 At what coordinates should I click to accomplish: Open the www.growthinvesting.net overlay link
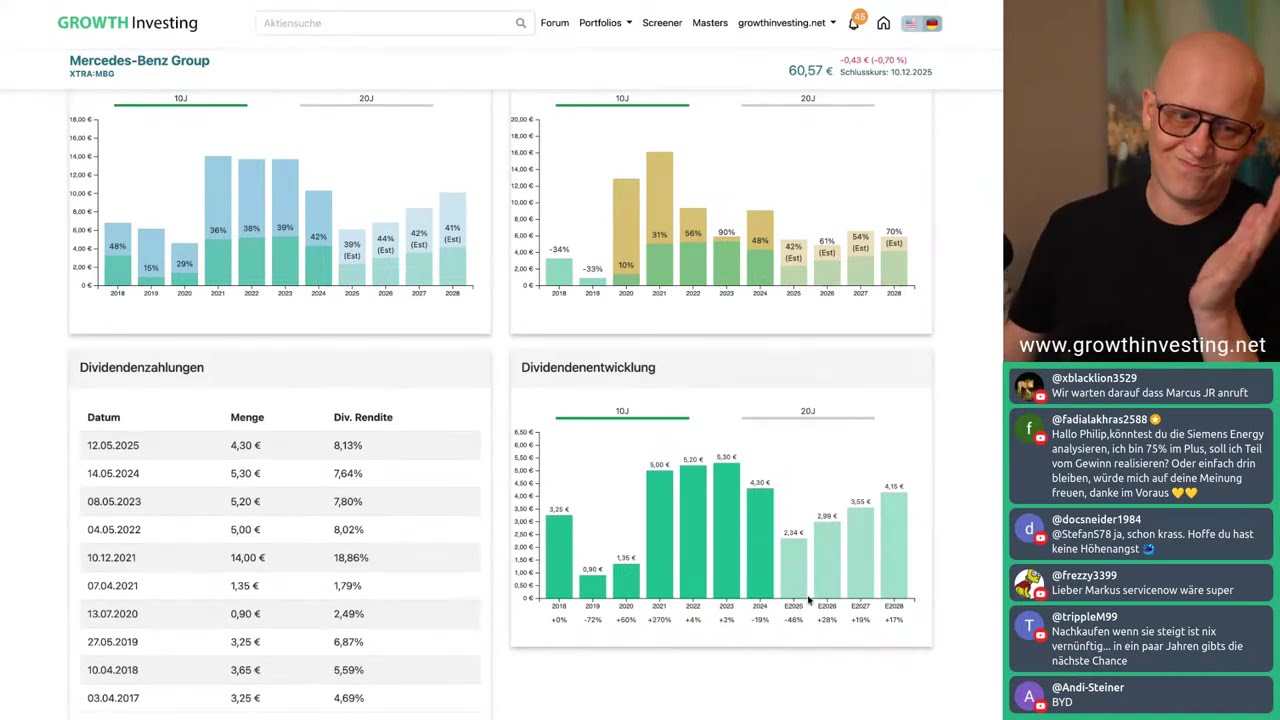(1142, 345)
